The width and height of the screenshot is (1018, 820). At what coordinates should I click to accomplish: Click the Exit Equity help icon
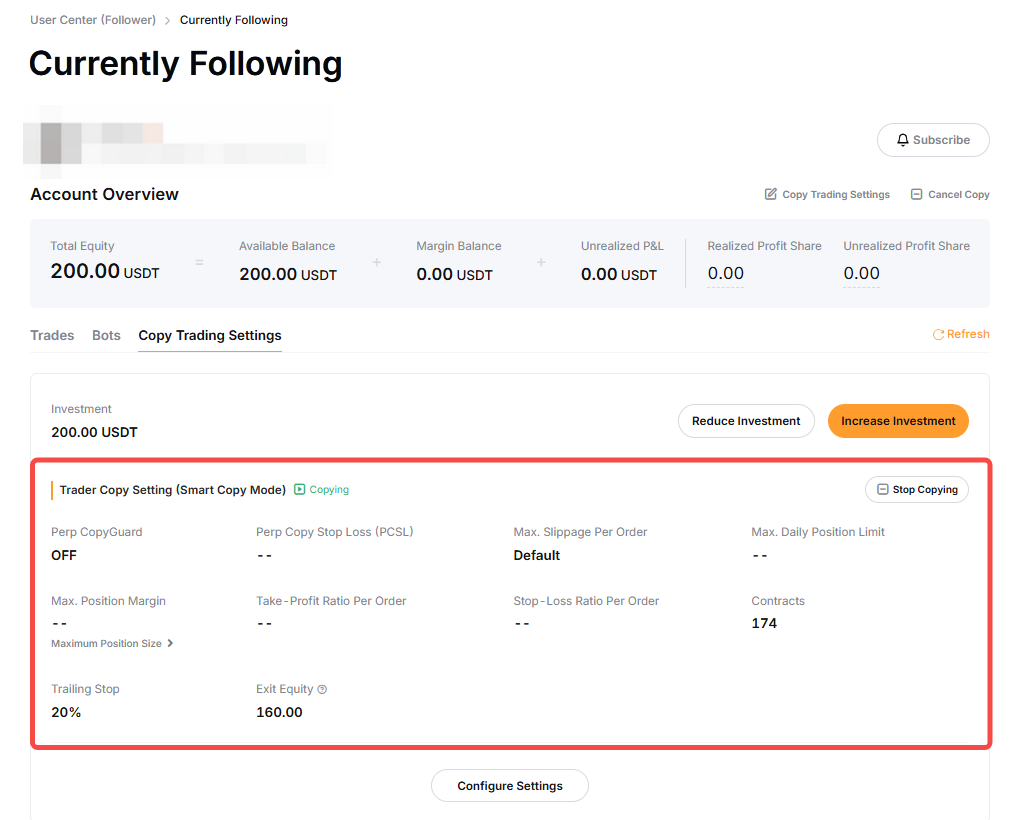(322, 690)
